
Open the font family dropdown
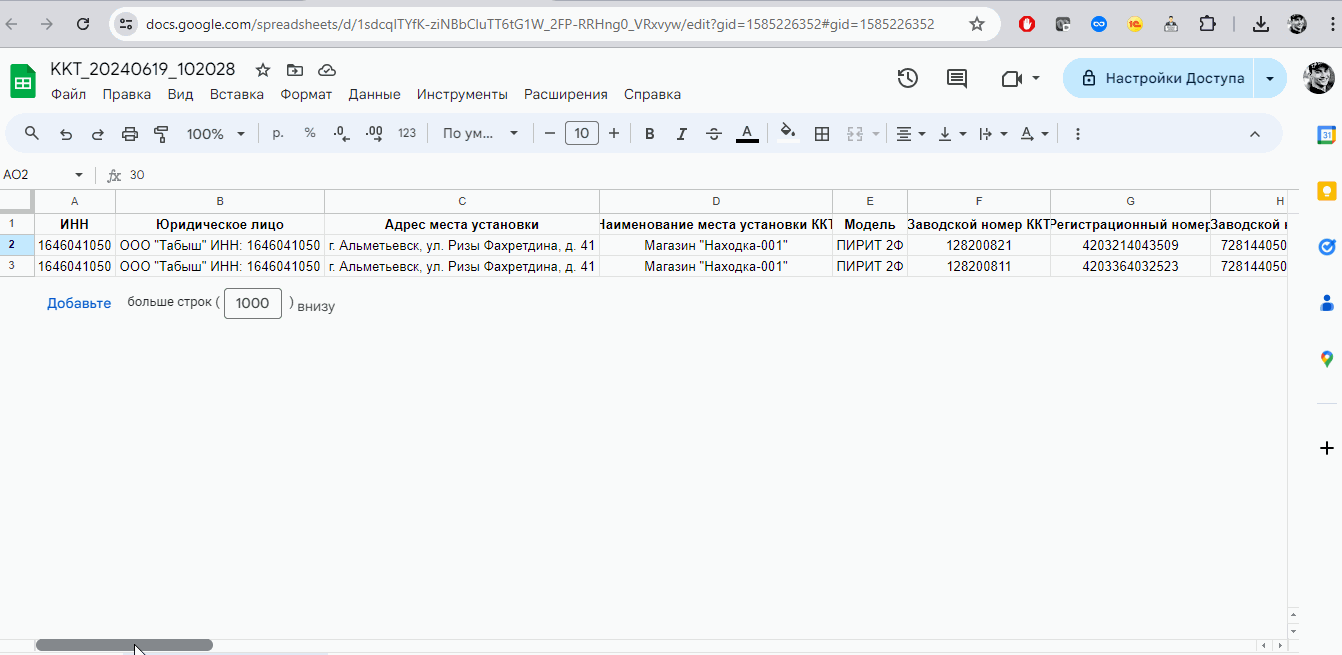pyautogui.click(x=481, y=134)
